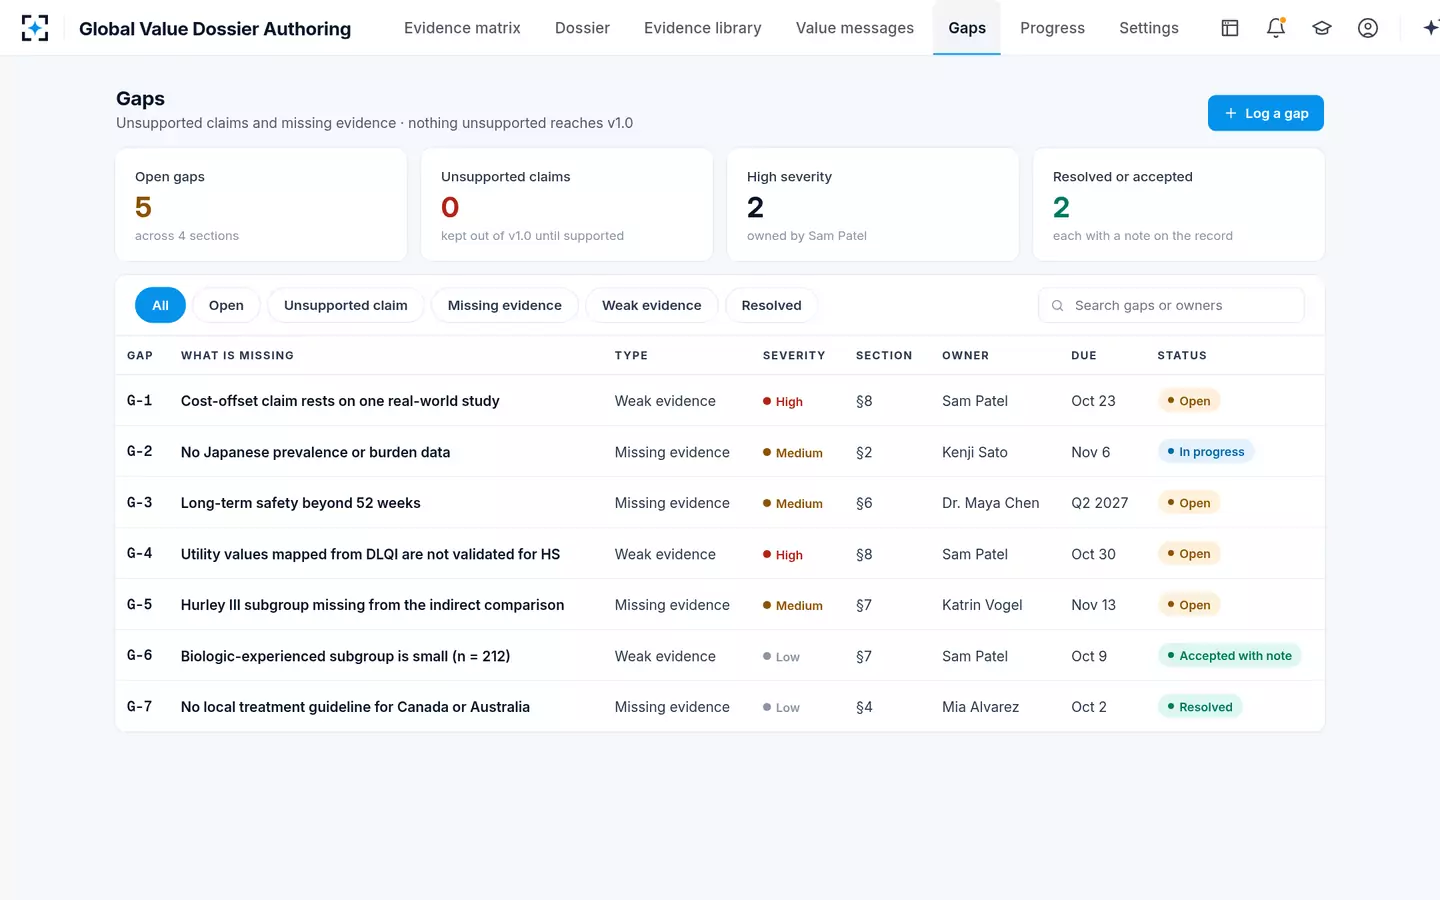
Task: Apply the Weak evidence filter chip
Action: point(652,305)
